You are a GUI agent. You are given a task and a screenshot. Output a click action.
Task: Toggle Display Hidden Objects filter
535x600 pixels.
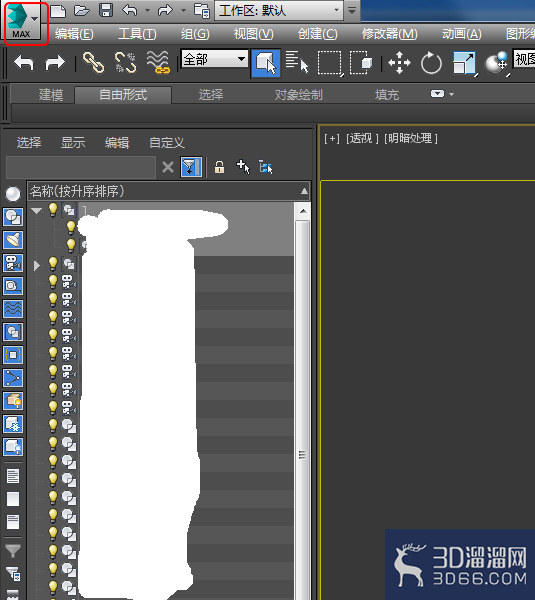pyautogui.click(x=13, y=447)
